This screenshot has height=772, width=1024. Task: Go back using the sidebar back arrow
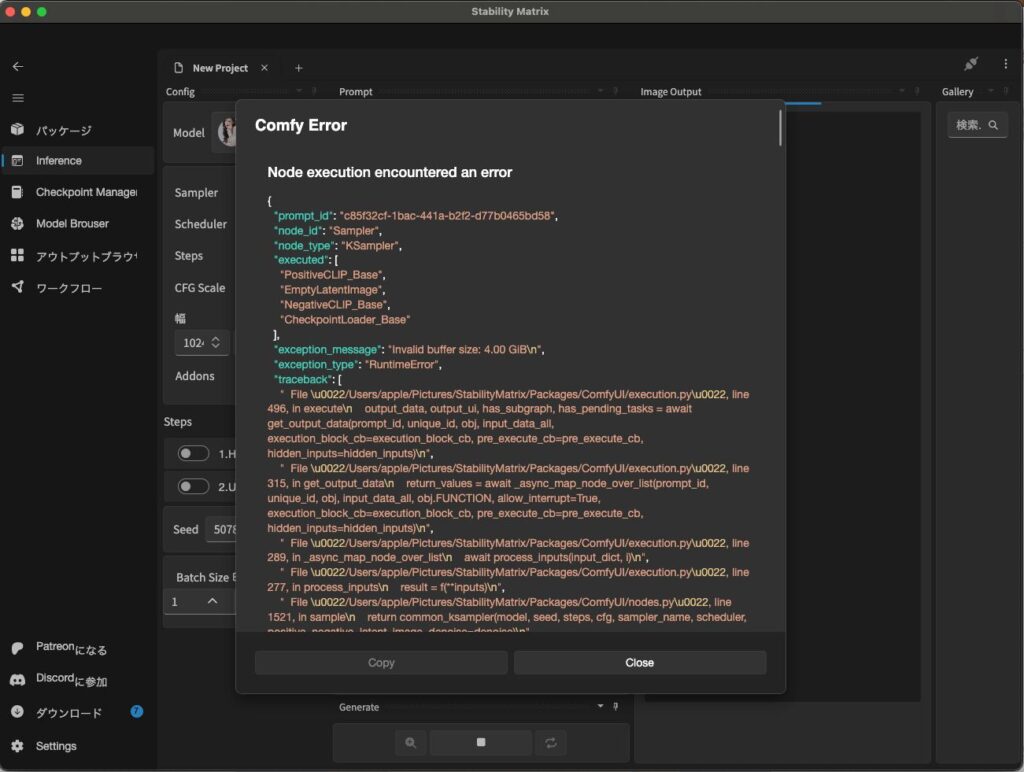coord(18,67)
